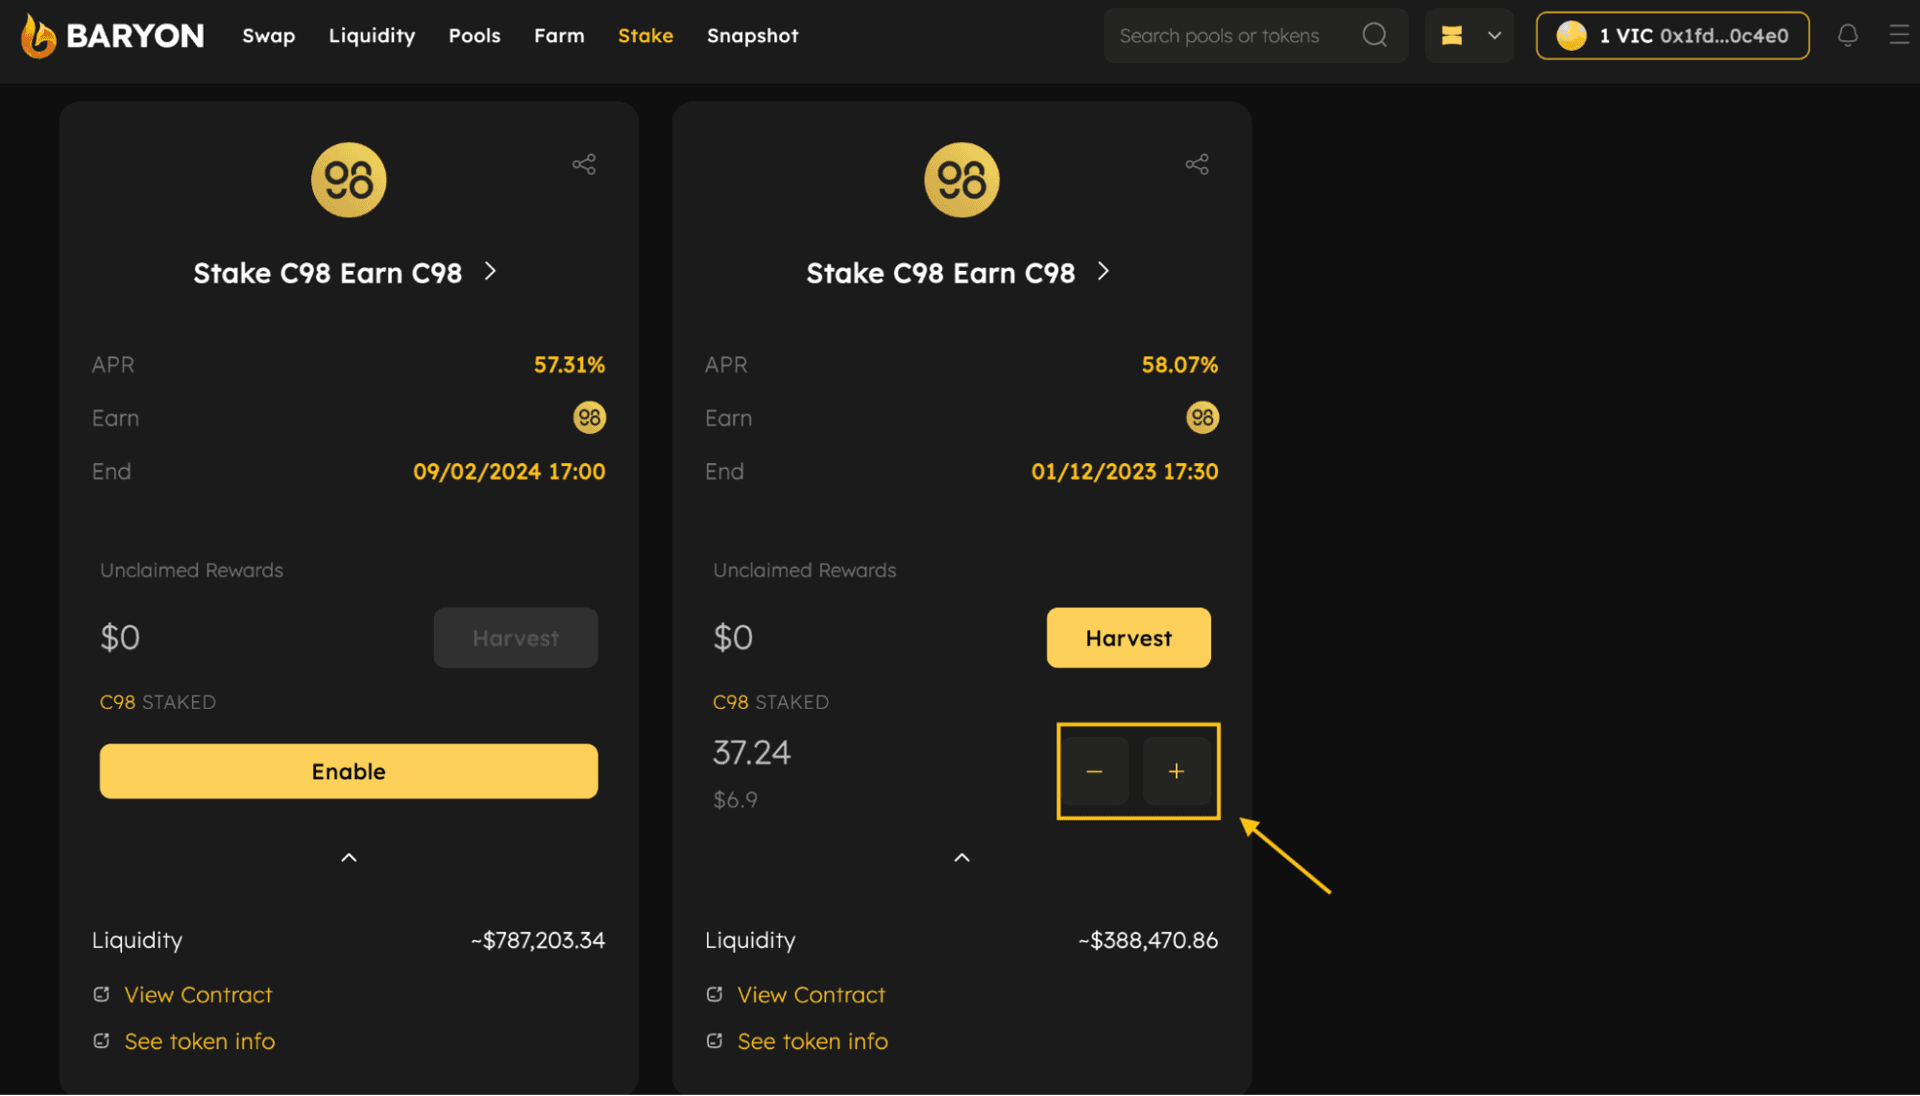
Task: Click the Earn C98 token icon in the 58.07% APR card
Action: 1202,418
